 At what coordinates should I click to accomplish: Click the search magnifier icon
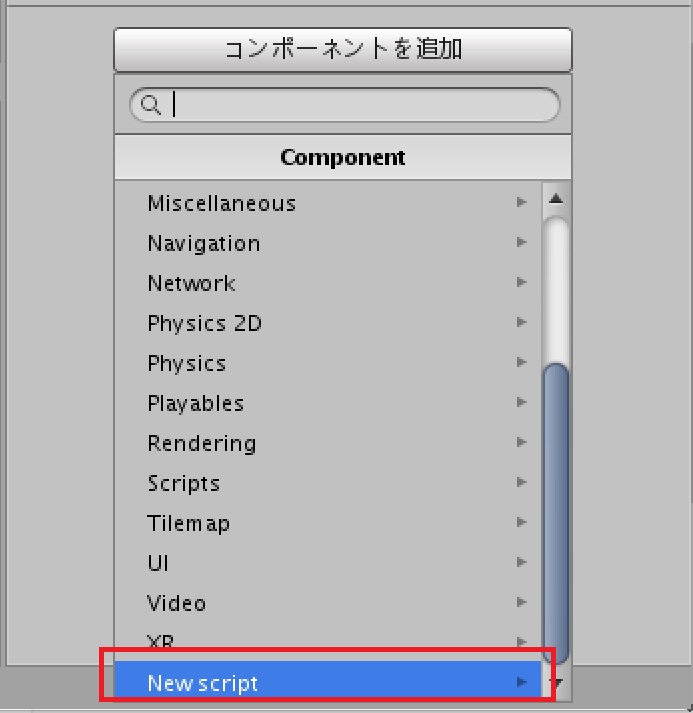[x=151, y=105]
